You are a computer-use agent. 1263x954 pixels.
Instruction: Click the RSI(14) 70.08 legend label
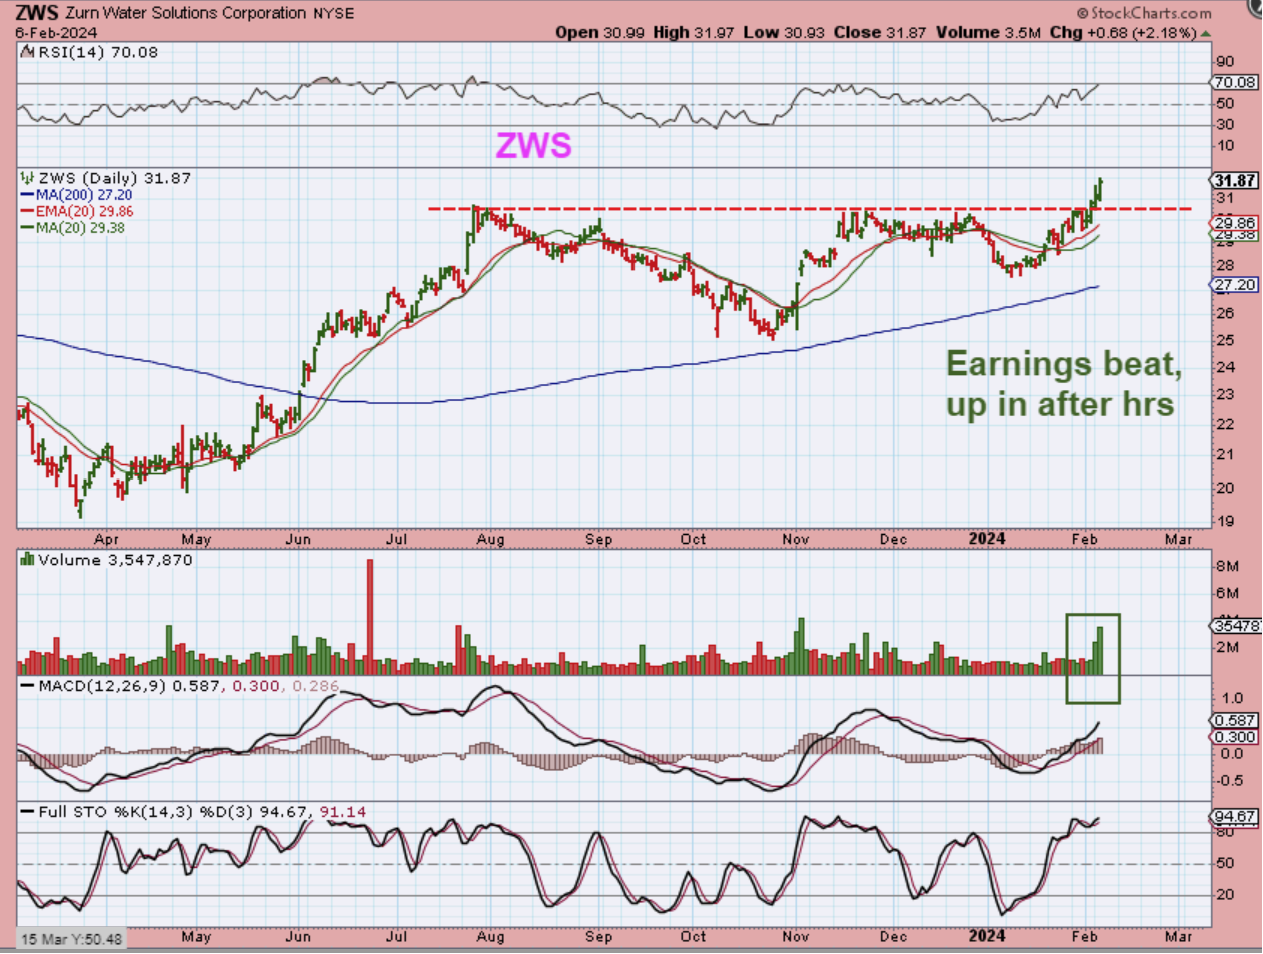coord(98,52)
